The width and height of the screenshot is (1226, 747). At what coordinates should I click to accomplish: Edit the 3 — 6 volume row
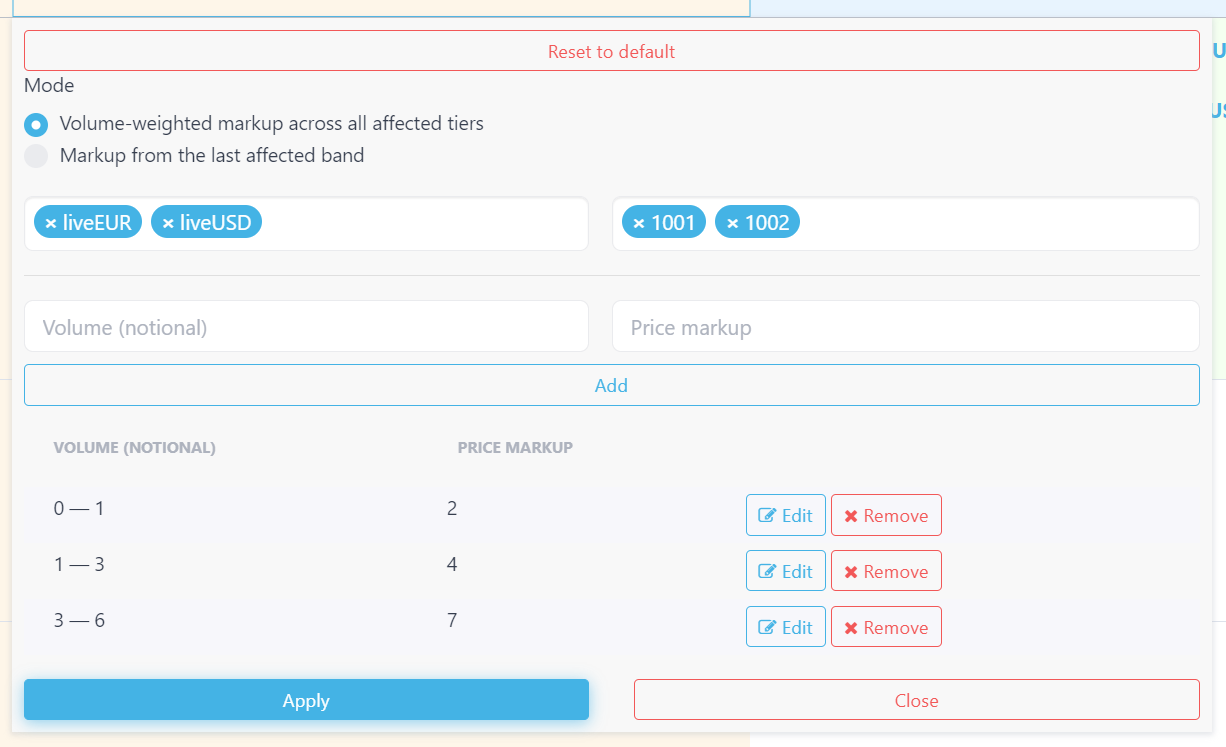pos(786,627)
